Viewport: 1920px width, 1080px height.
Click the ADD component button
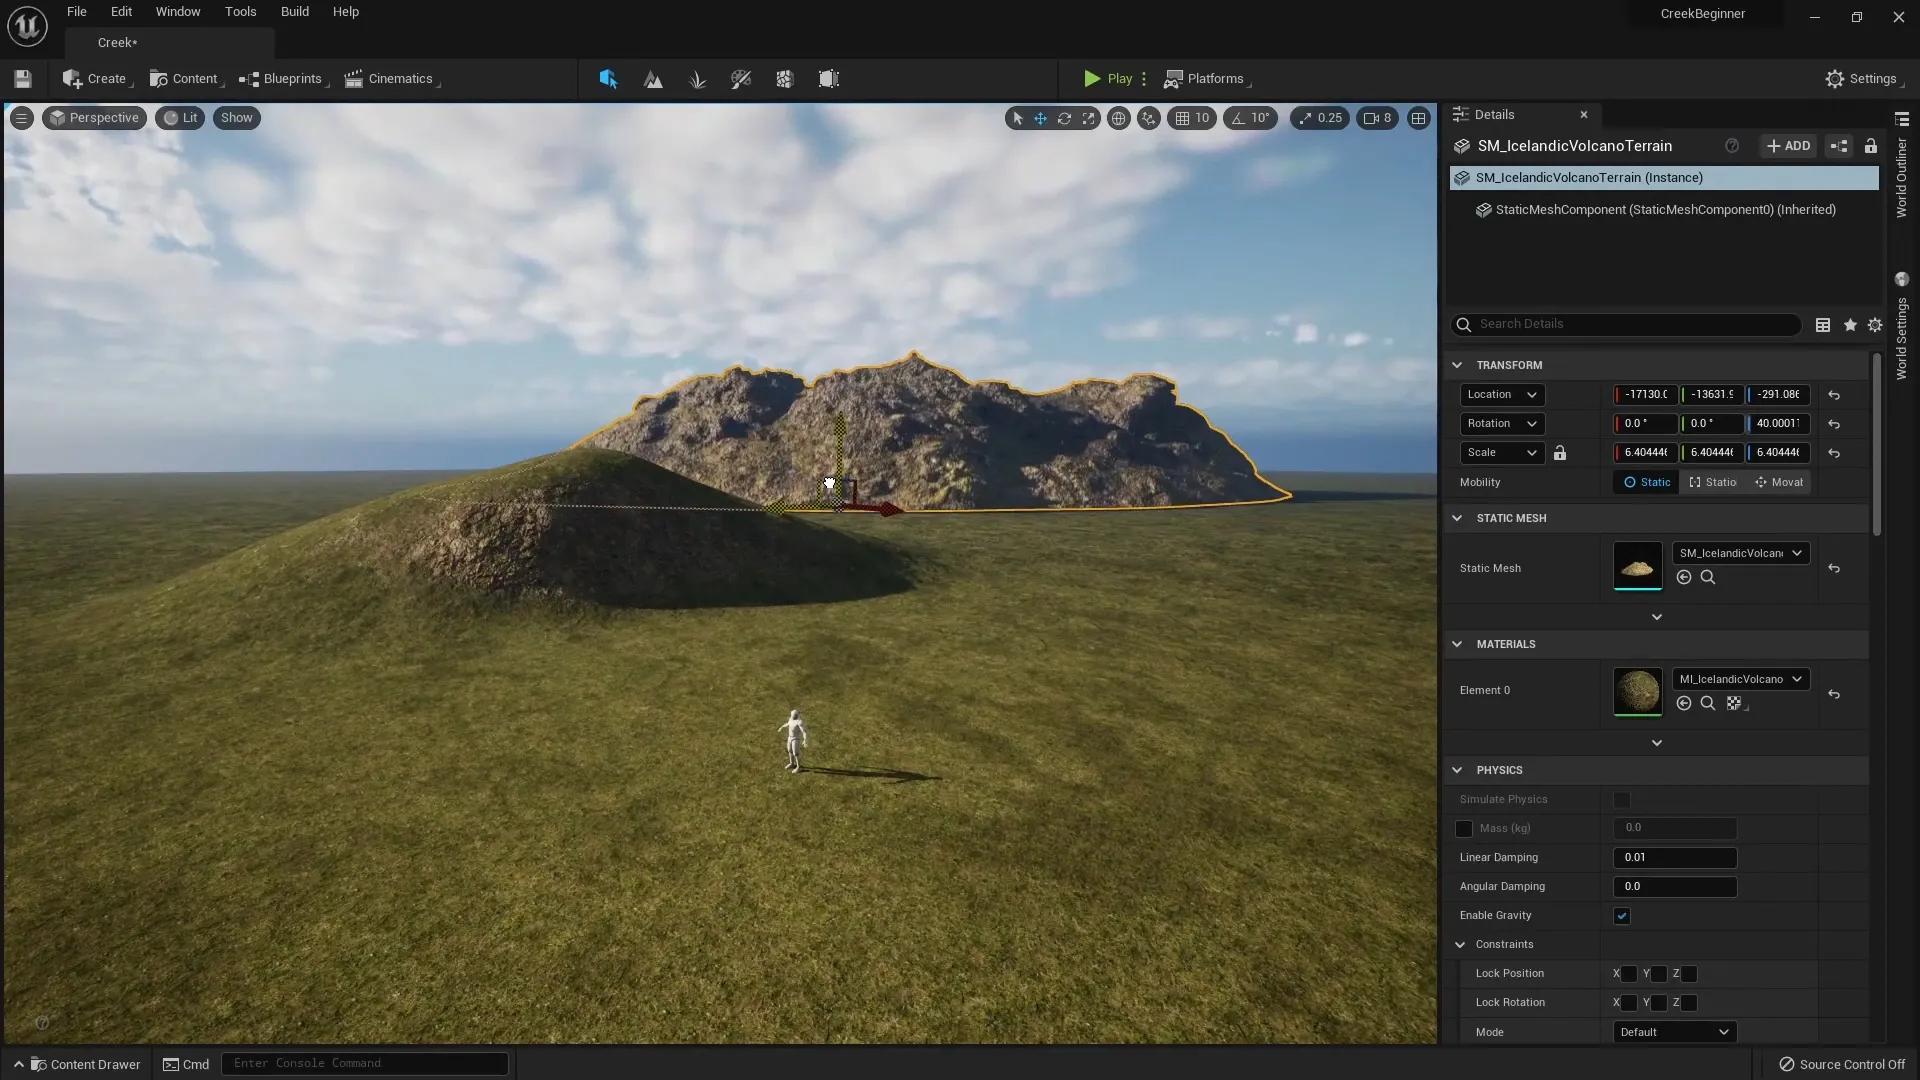pos(1788,146)
